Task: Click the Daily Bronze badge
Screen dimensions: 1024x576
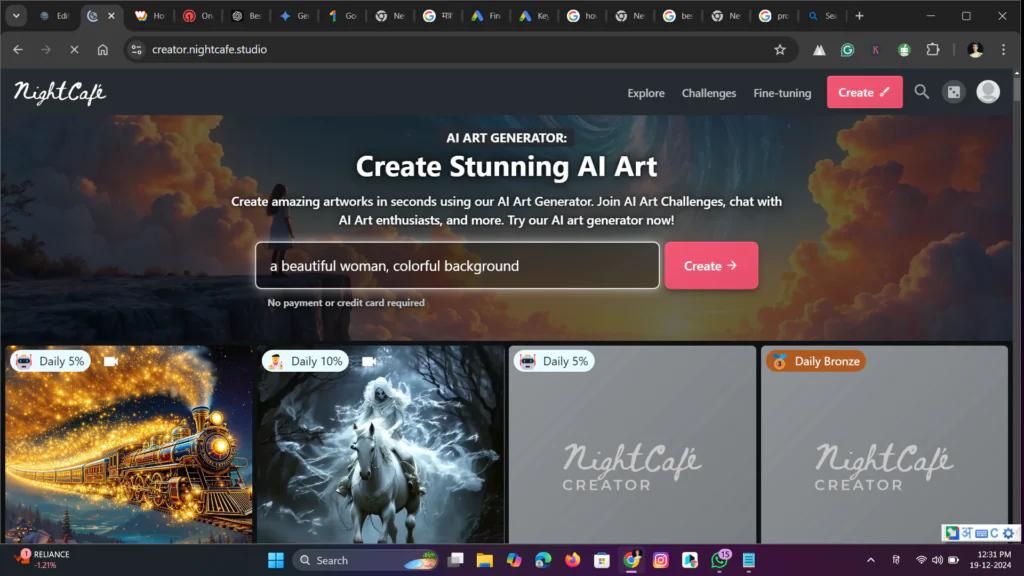Action: click(x=816, y=361)
